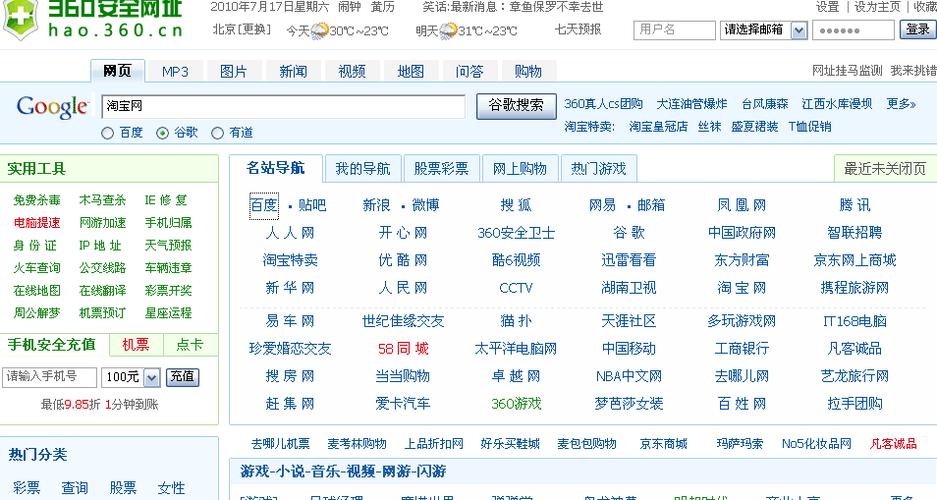Click tomorrow's weather icon
Screen dimensions: 937x500
(x=448, y=30)
